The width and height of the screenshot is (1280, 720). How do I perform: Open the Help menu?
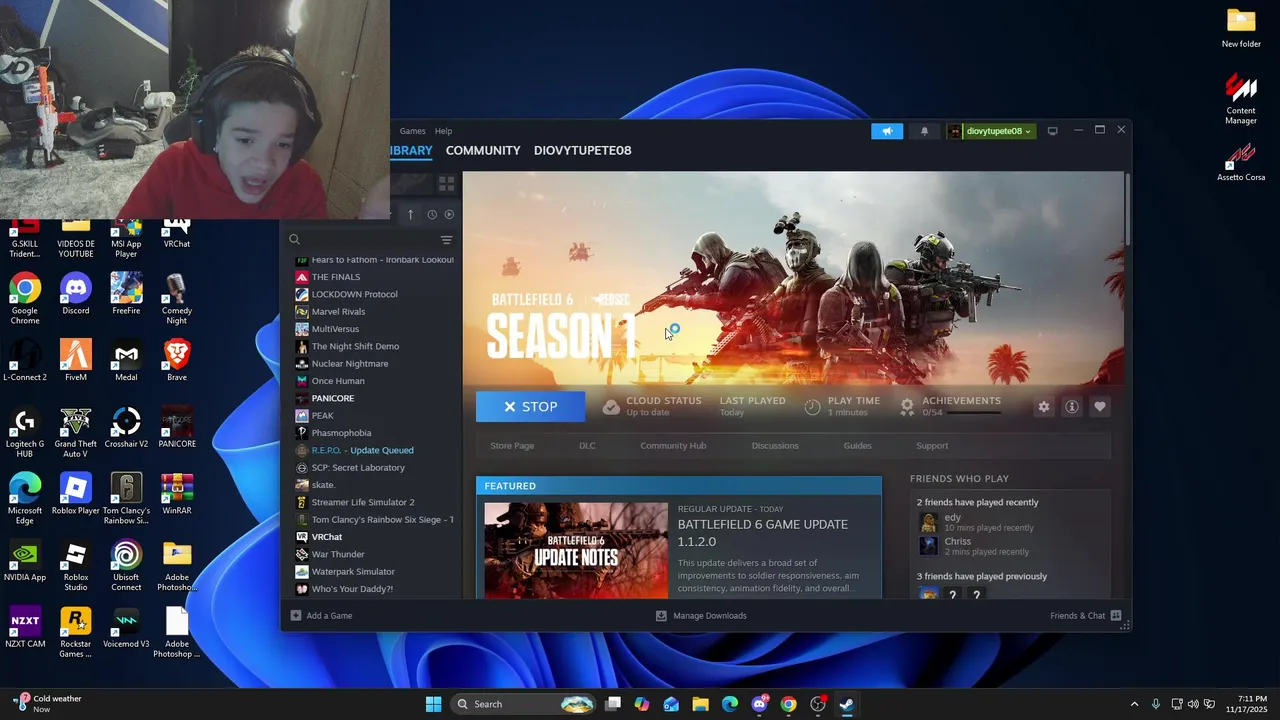click(443, 131)
